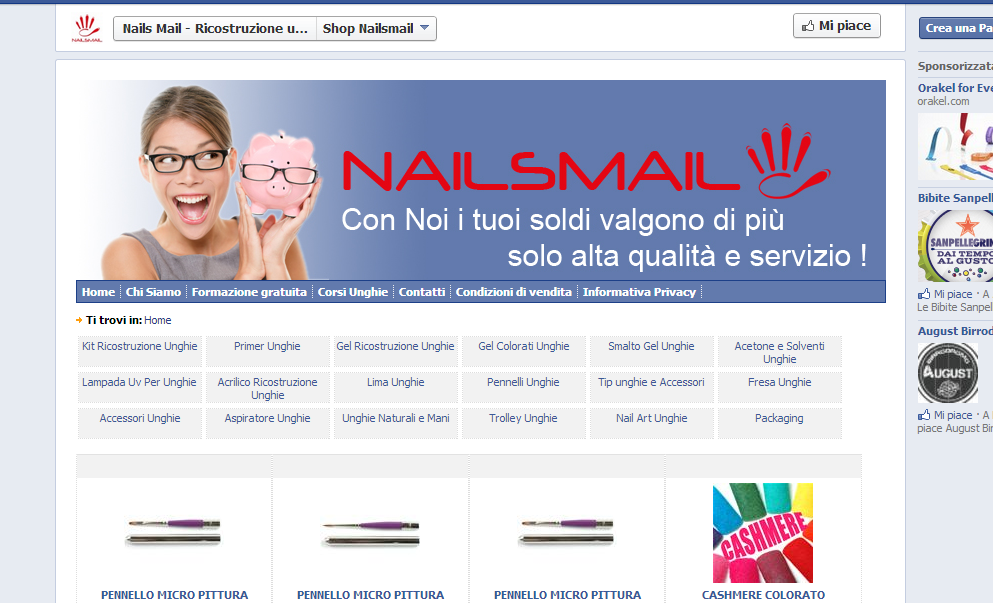The image size is (993, 603).
Task: Open Packaging category
Action: (779, 419)
